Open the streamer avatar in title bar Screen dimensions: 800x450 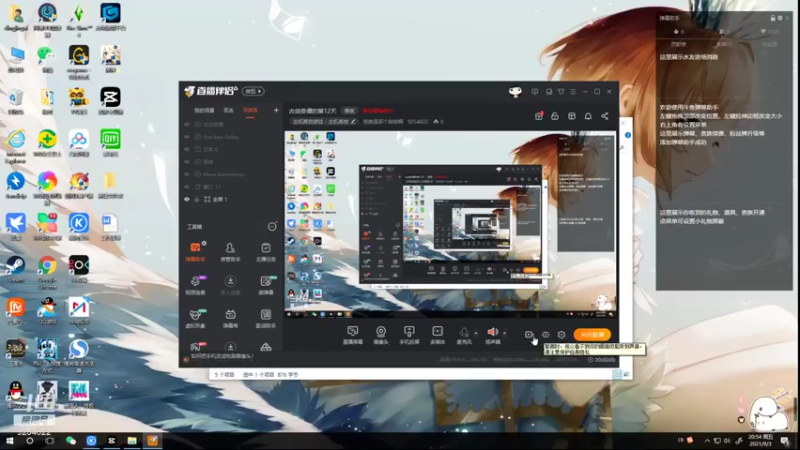(515, 92)
